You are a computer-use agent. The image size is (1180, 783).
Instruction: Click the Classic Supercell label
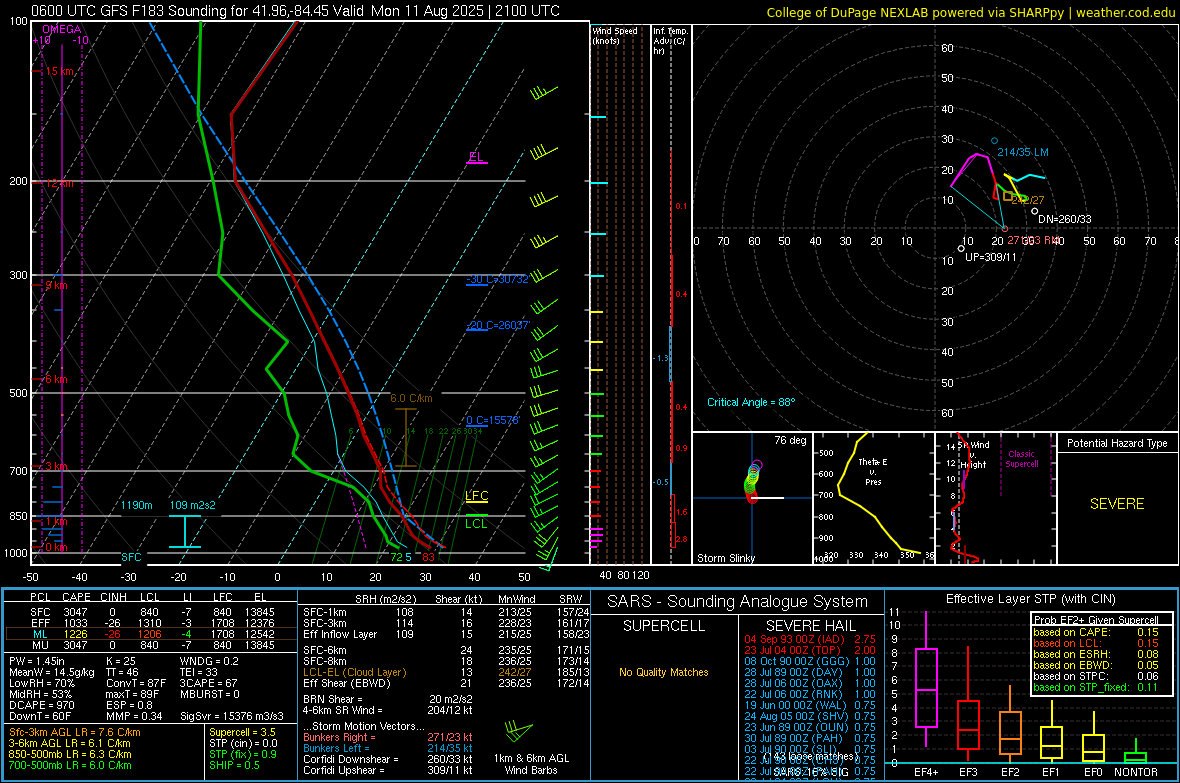click(x=1021, y=459)
